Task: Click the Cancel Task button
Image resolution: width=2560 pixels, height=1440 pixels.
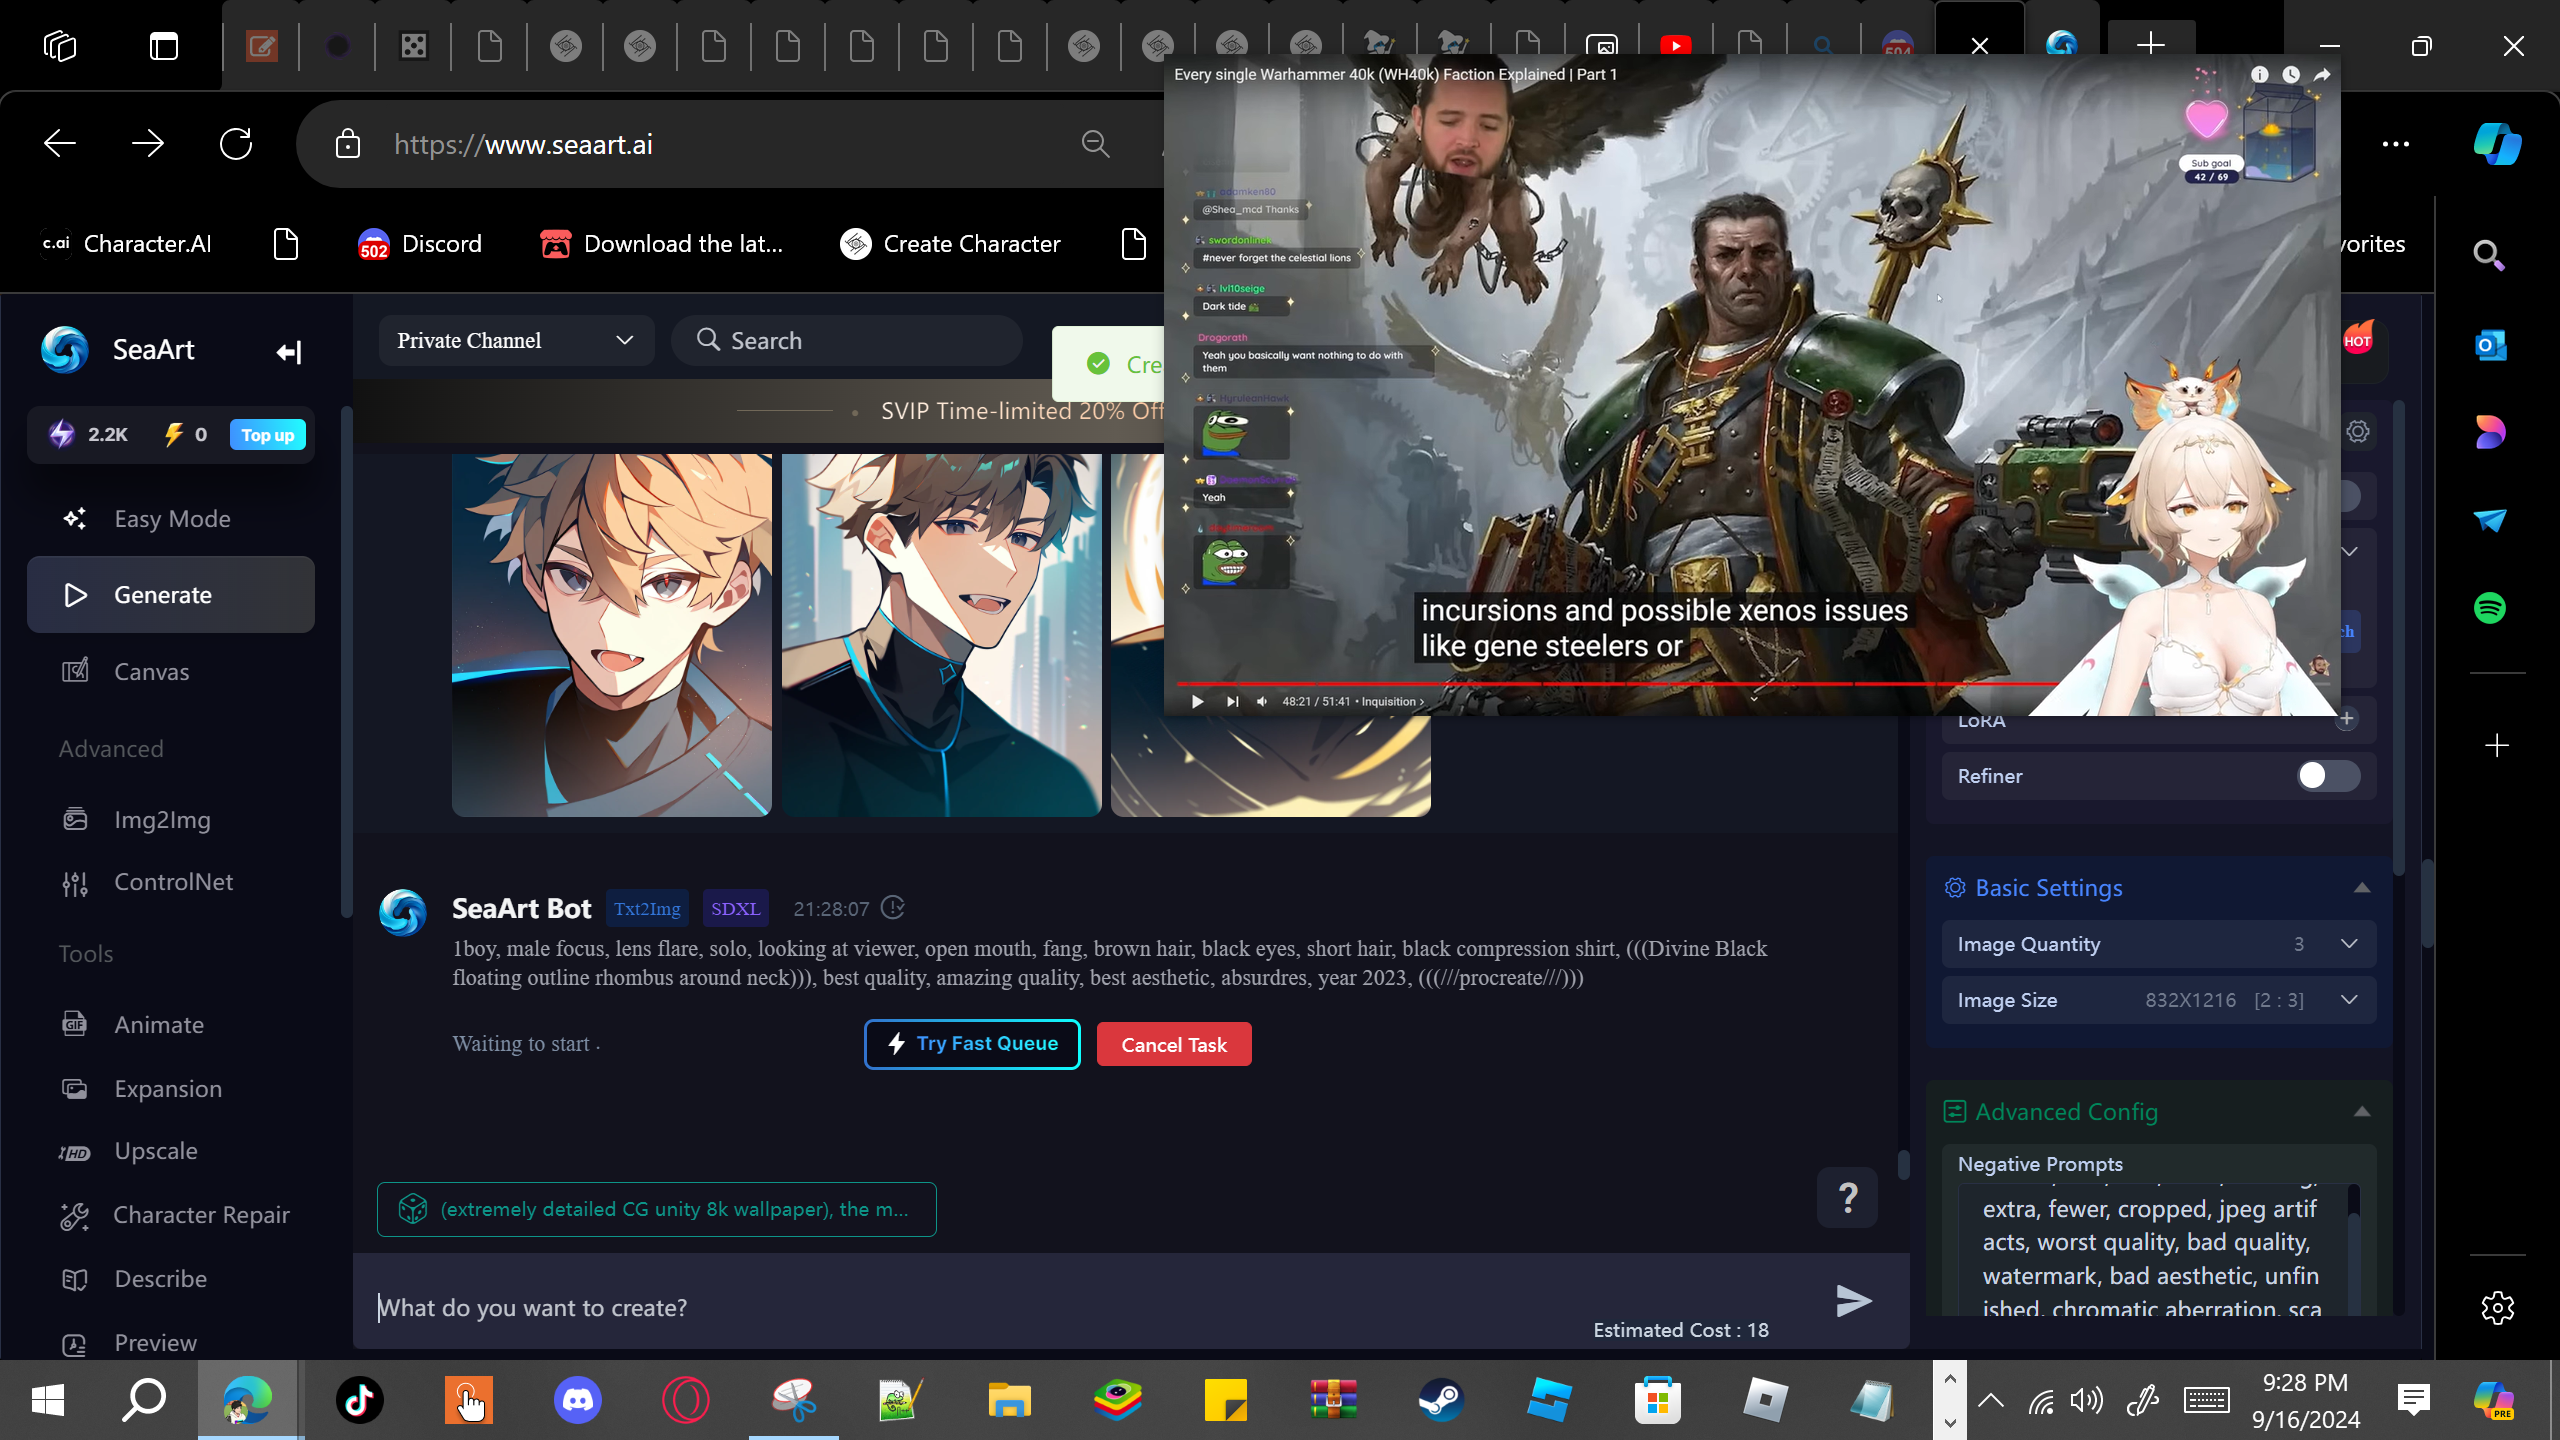Action: click(x=1174, y=1044)
